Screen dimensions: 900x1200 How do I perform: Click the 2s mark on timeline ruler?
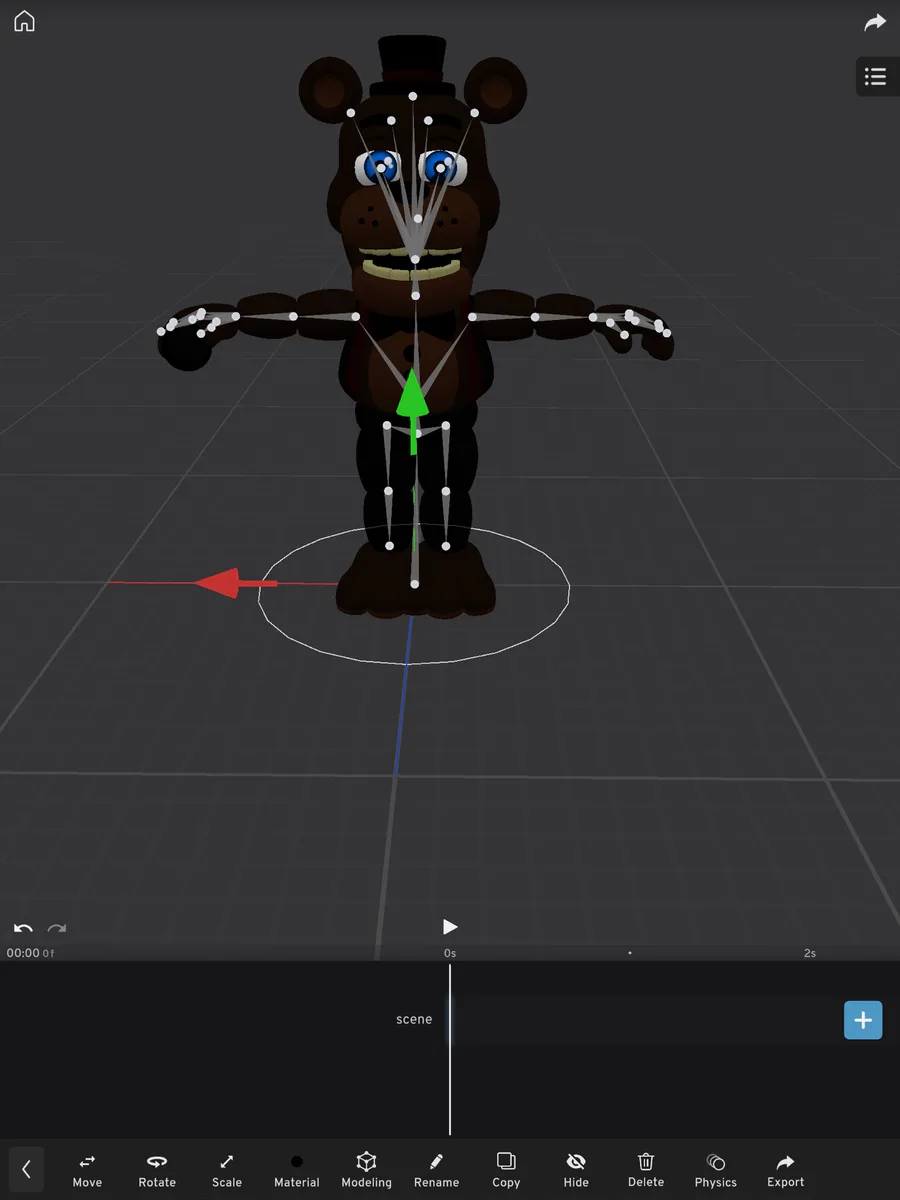point(810,953)
